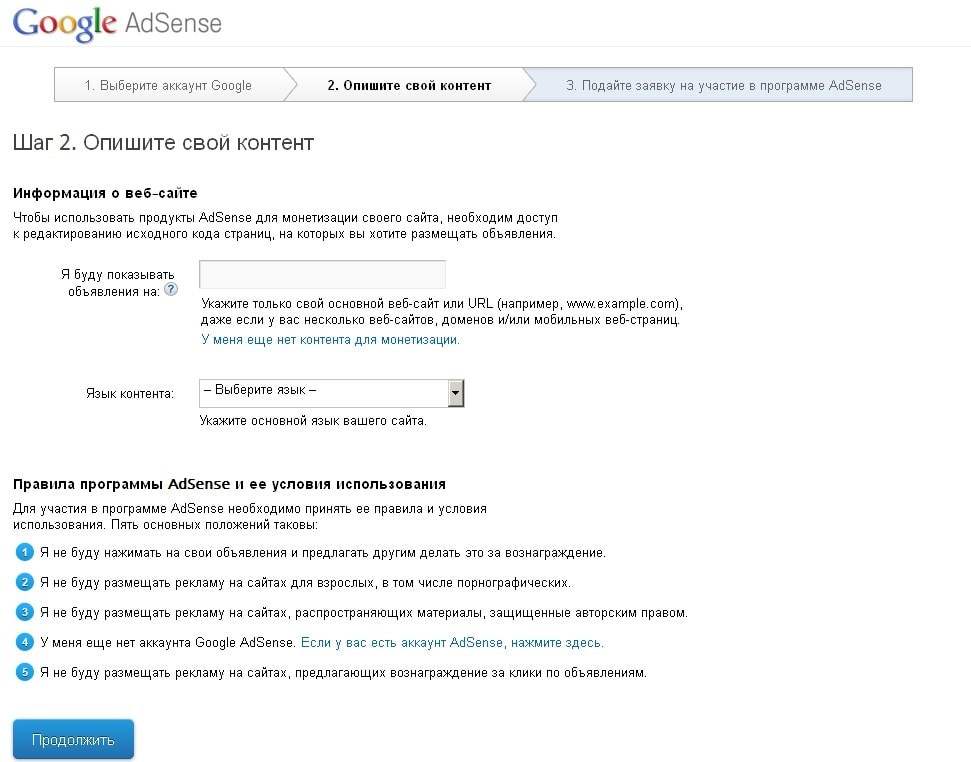Click rule text about 'вознаграждение за клики по объявлениям'
971x762 pixels.
tap(344, 673)
